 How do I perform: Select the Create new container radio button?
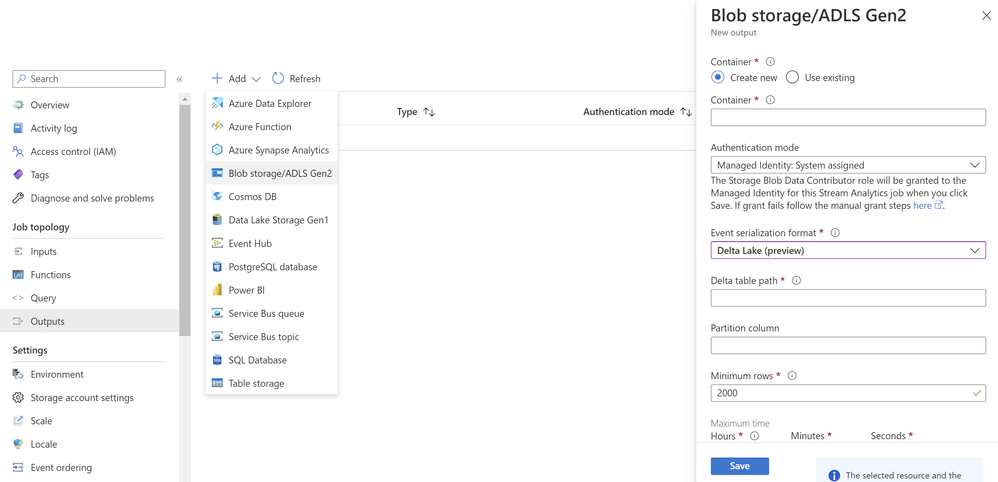point(717,78)
